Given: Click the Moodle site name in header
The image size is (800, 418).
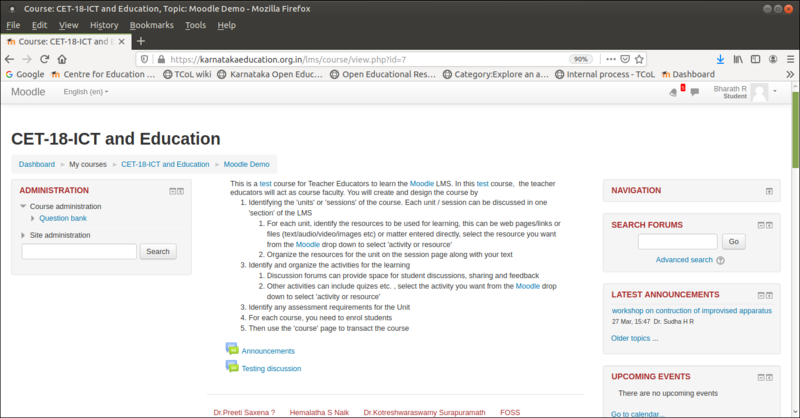Looking at the screenshot, I should pyautogui.click(x=28, y=92).
